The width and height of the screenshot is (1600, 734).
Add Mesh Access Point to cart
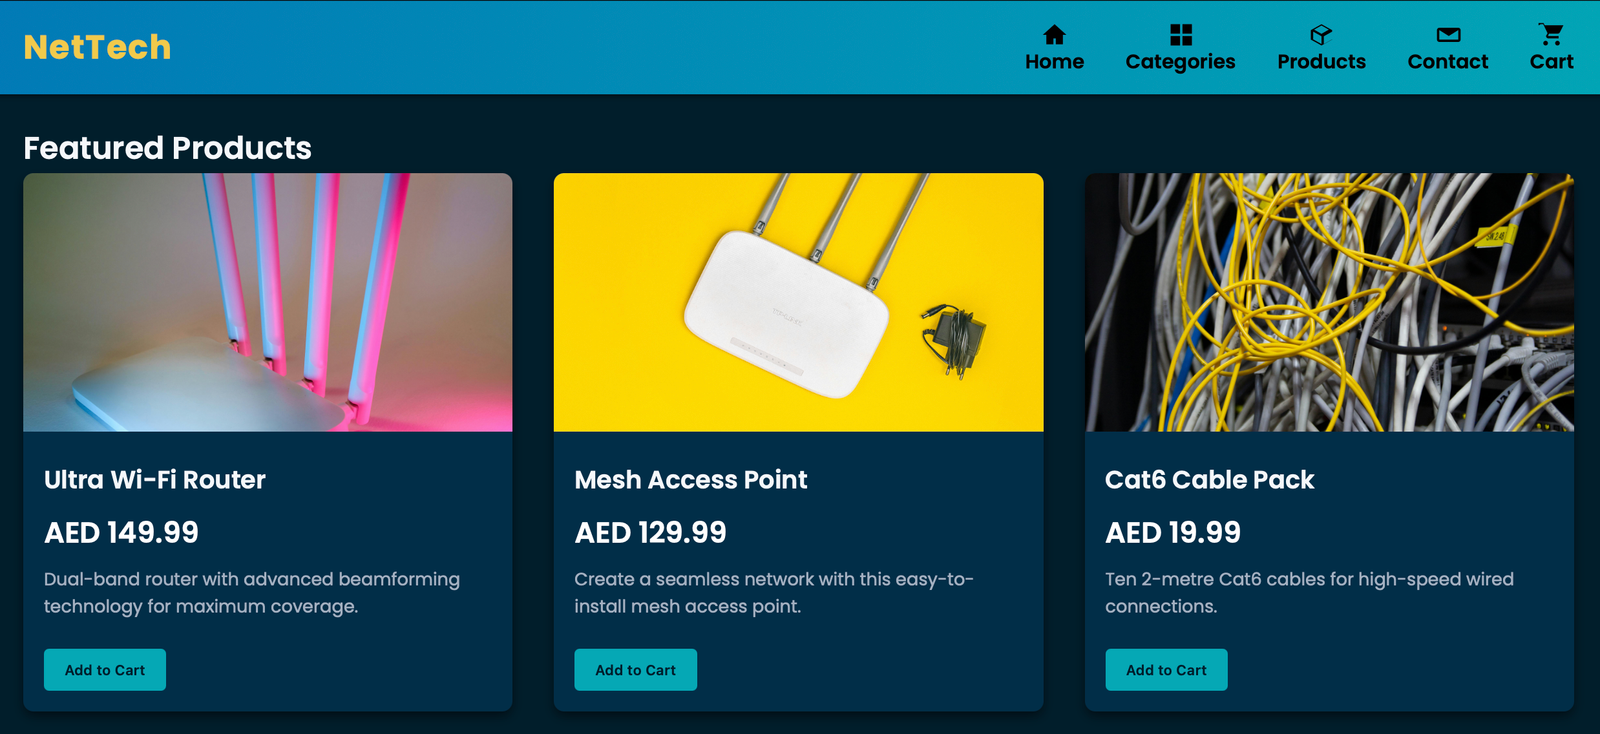click(635, 670)
